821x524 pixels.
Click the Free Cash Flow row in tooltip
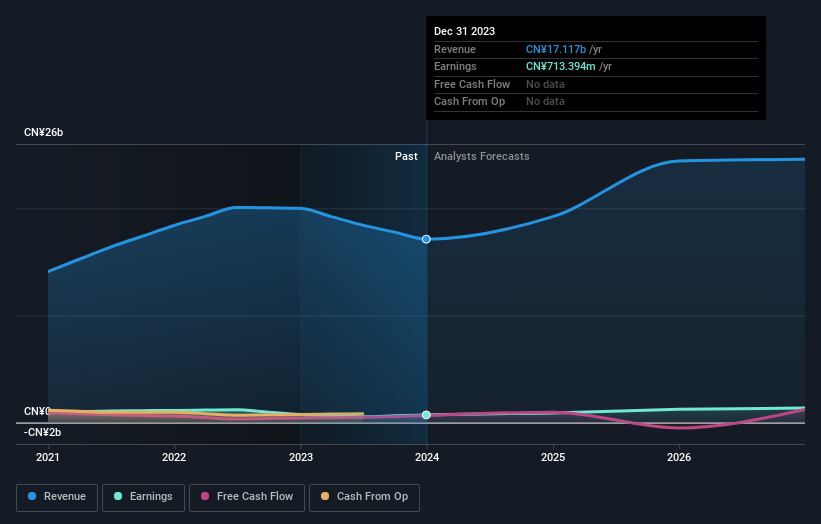click(596, 84)
